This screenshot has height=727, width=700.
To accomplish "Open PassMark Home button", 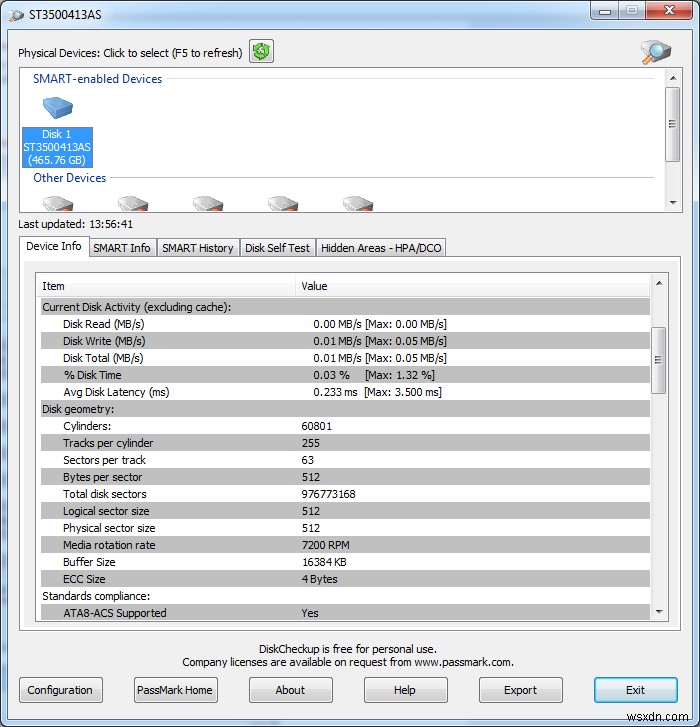I will click(x=175, y=690).
